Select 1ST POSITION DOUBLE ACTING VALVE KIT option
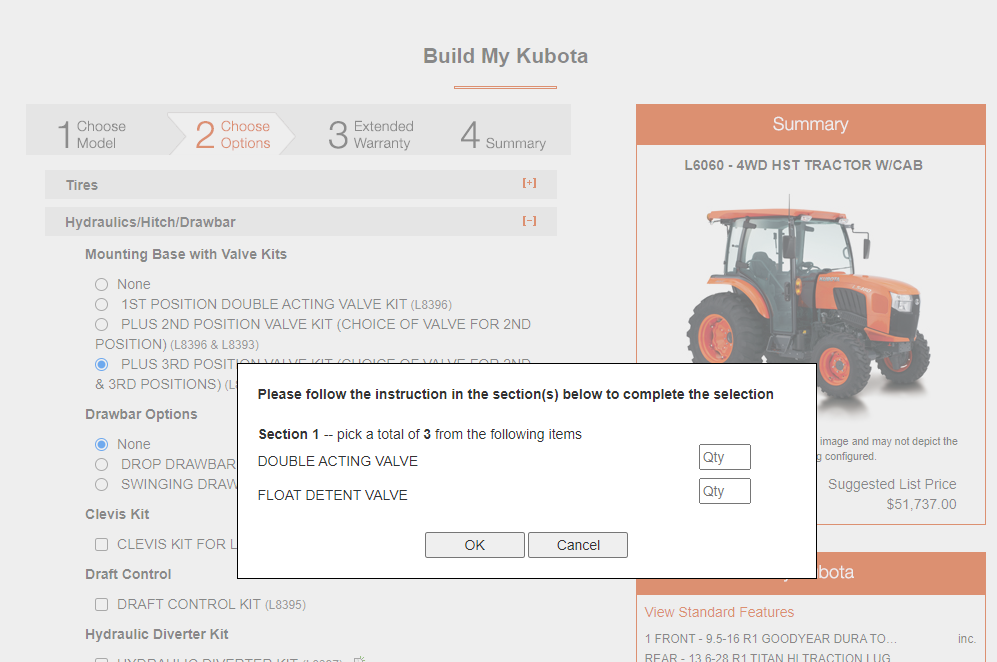The image size is (997, 662). (x=101, y=305)
